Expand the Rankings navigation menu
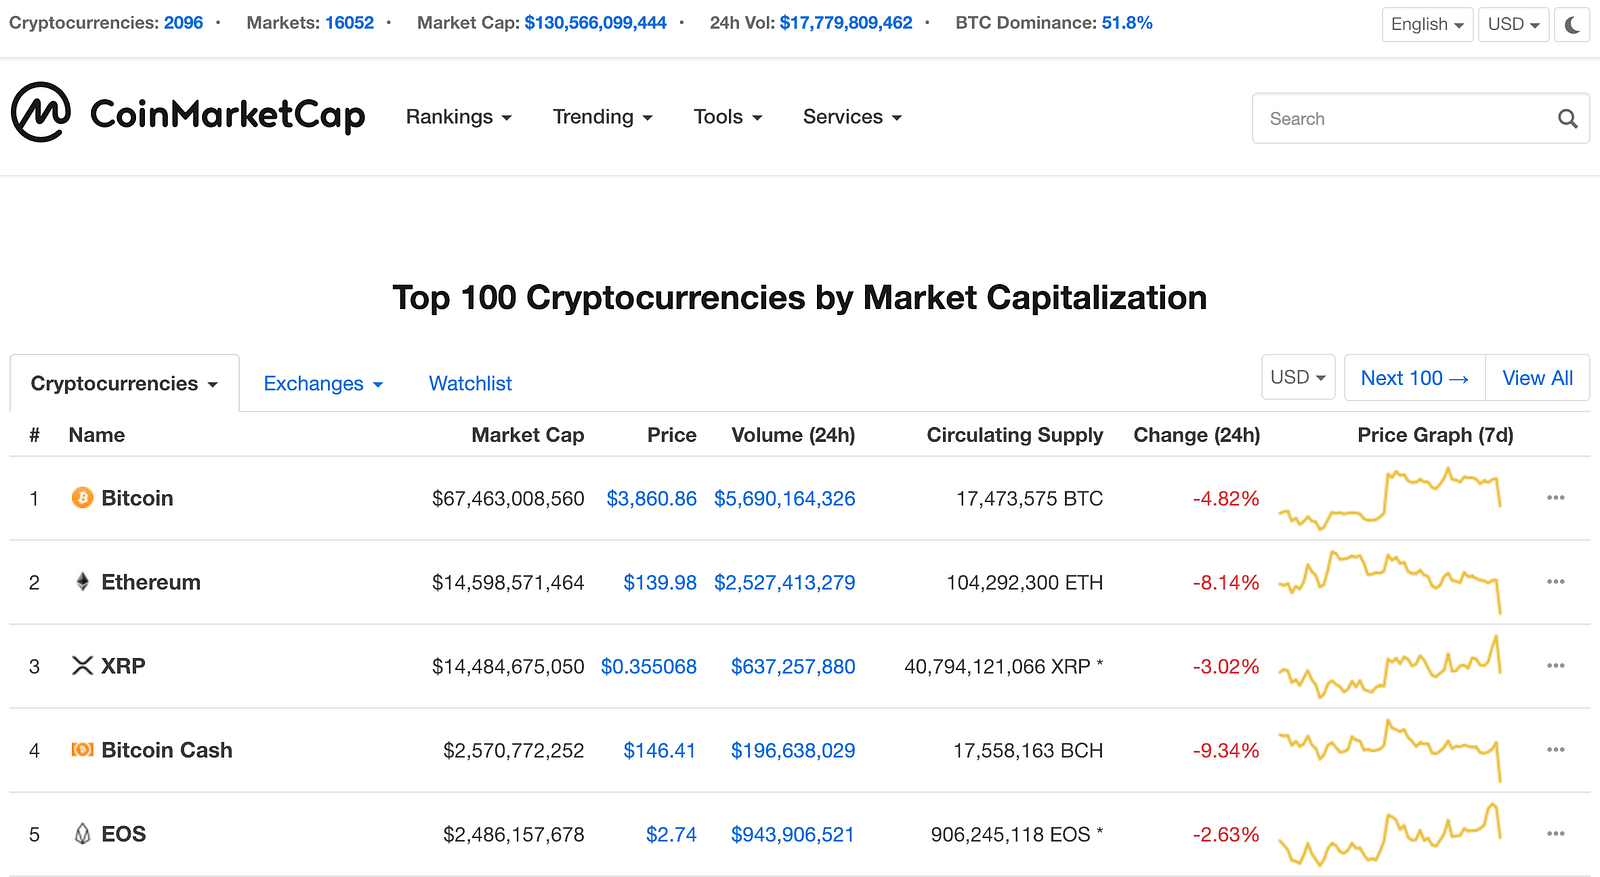Viewport: 1600px width, 877px height. point(458,117)
